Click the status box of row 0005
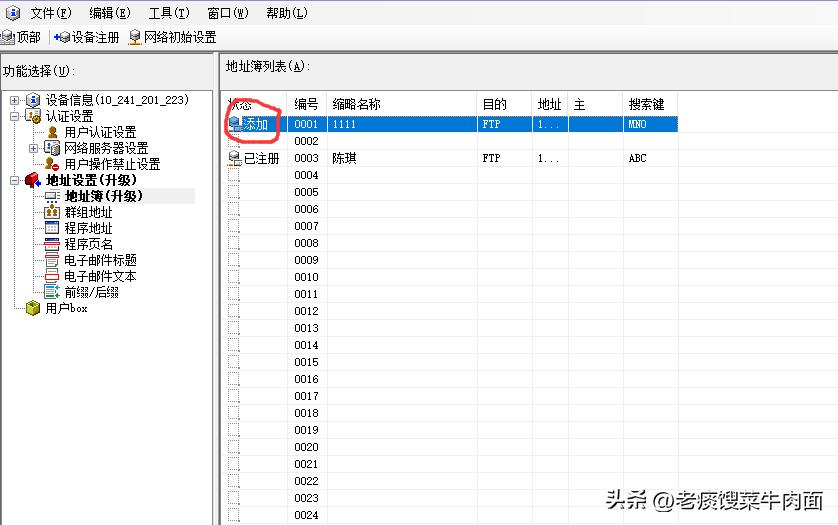 tap(234, 192)
